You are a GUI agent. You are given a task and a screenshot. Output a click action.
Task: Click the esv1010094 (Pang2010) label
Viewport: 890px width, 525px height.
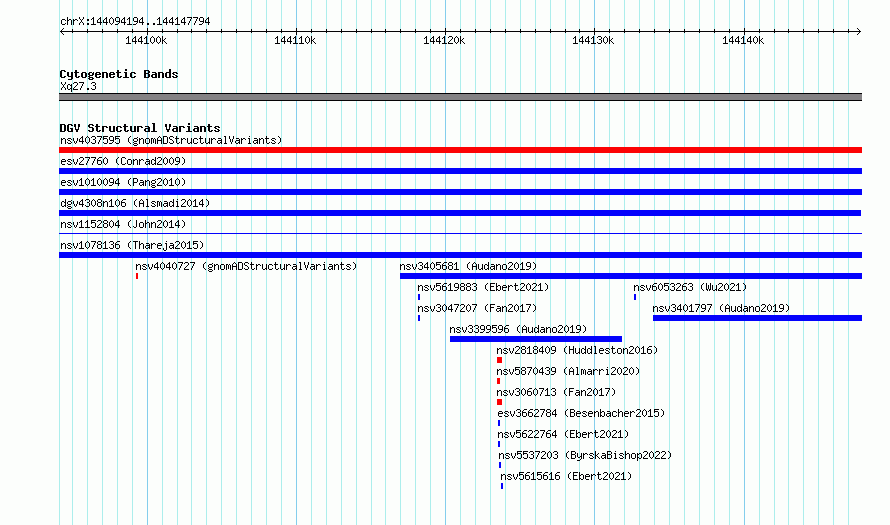click(x=123, y=182)
